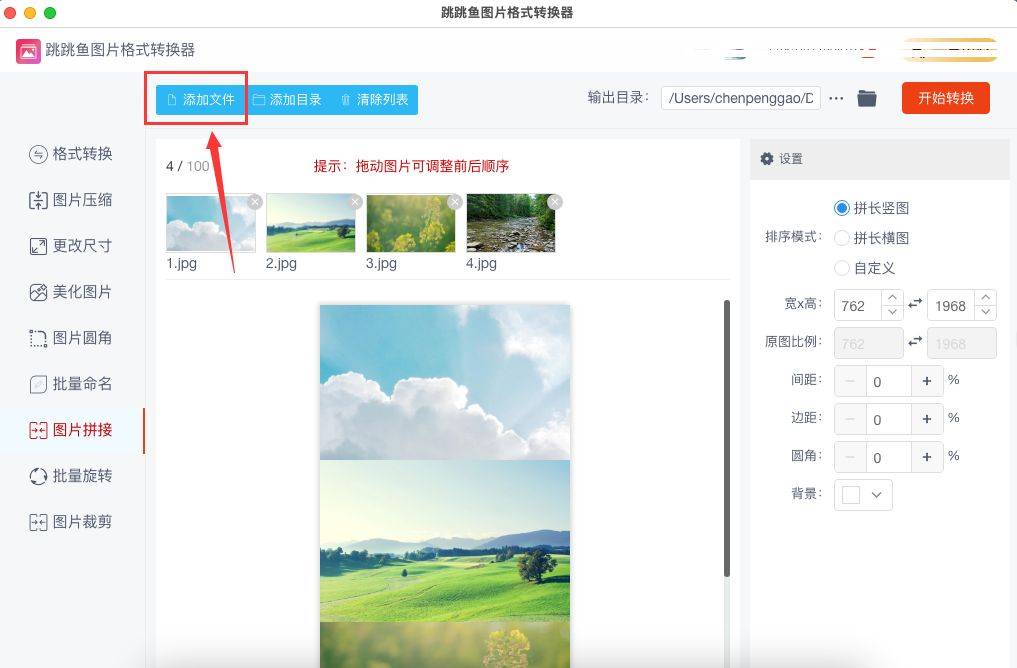Open 格式转换 in the sidebar
1017x668 pixels.
coord(70,154)
